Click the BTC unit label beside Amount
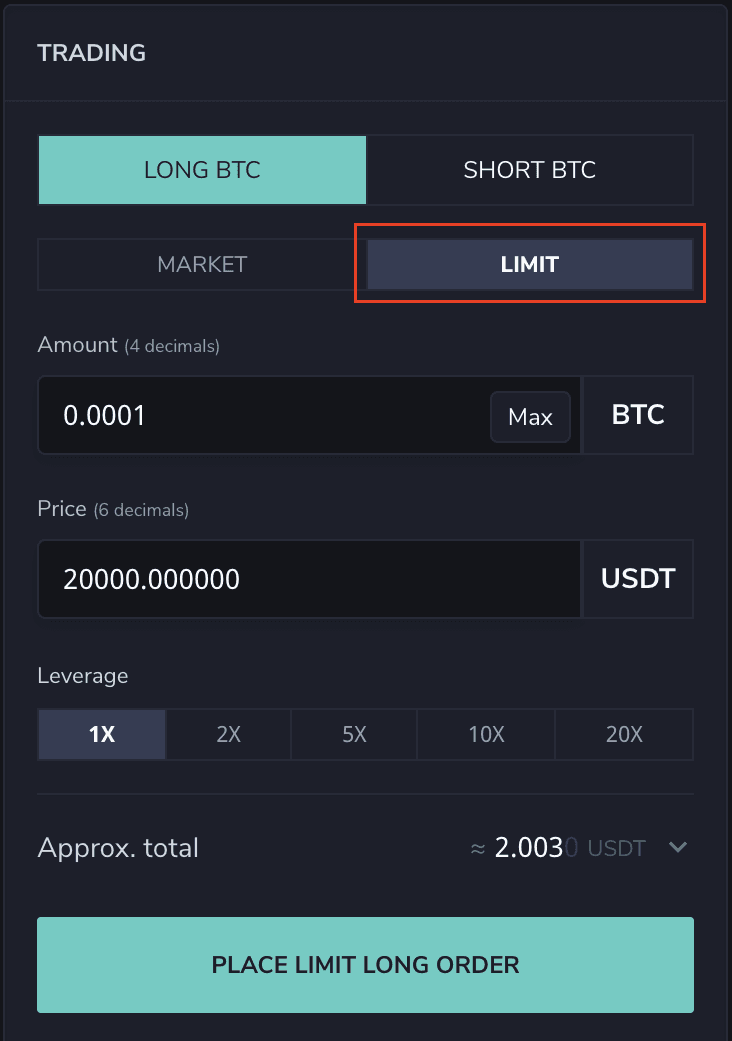Viewport: 732px width, 1041px height. pyautogui.click(x=638, y=415)
